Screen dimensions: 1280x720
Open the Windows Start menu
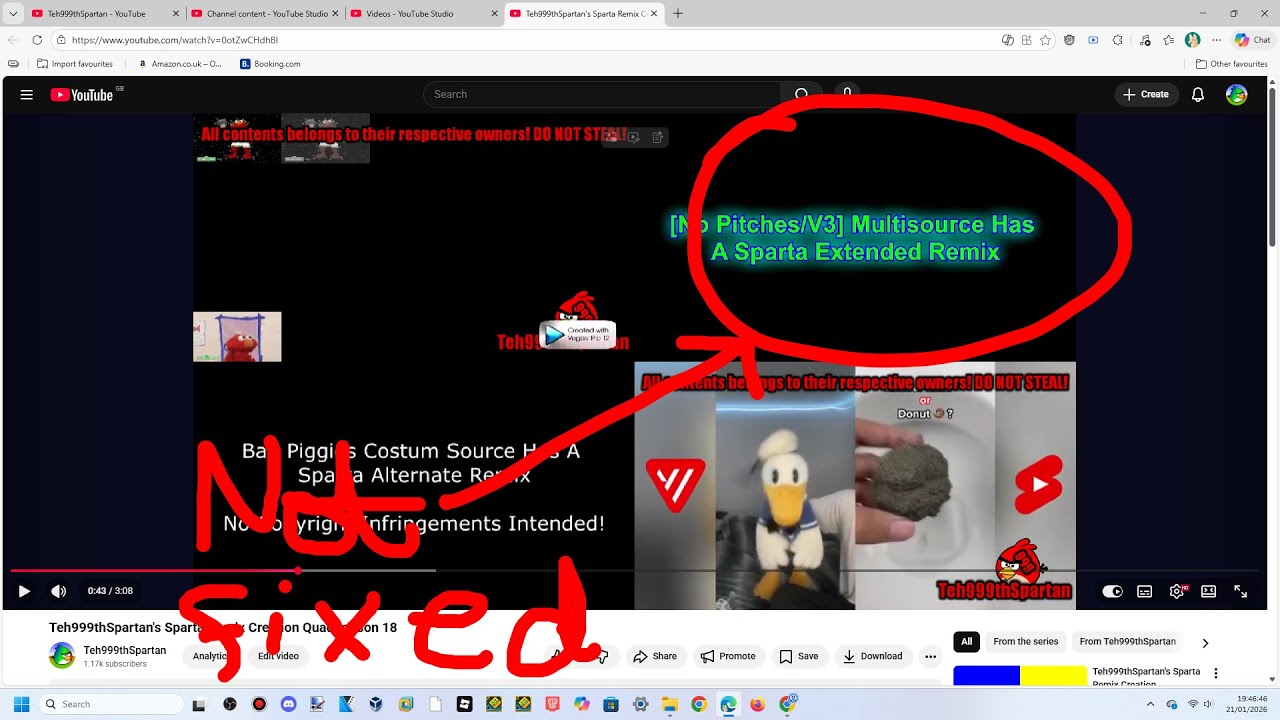(x=21, y=704)
